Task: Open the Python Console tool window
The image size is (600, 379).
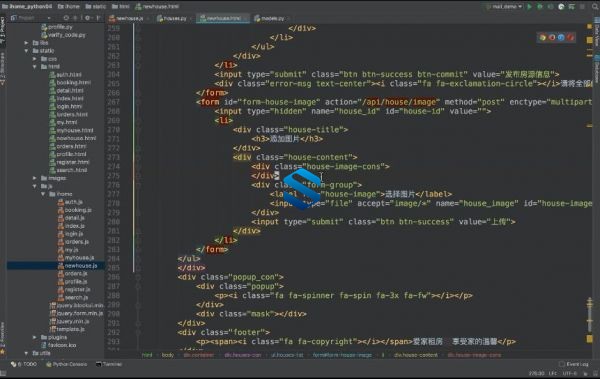Action: pyautogui.click(x=67, y=364)
